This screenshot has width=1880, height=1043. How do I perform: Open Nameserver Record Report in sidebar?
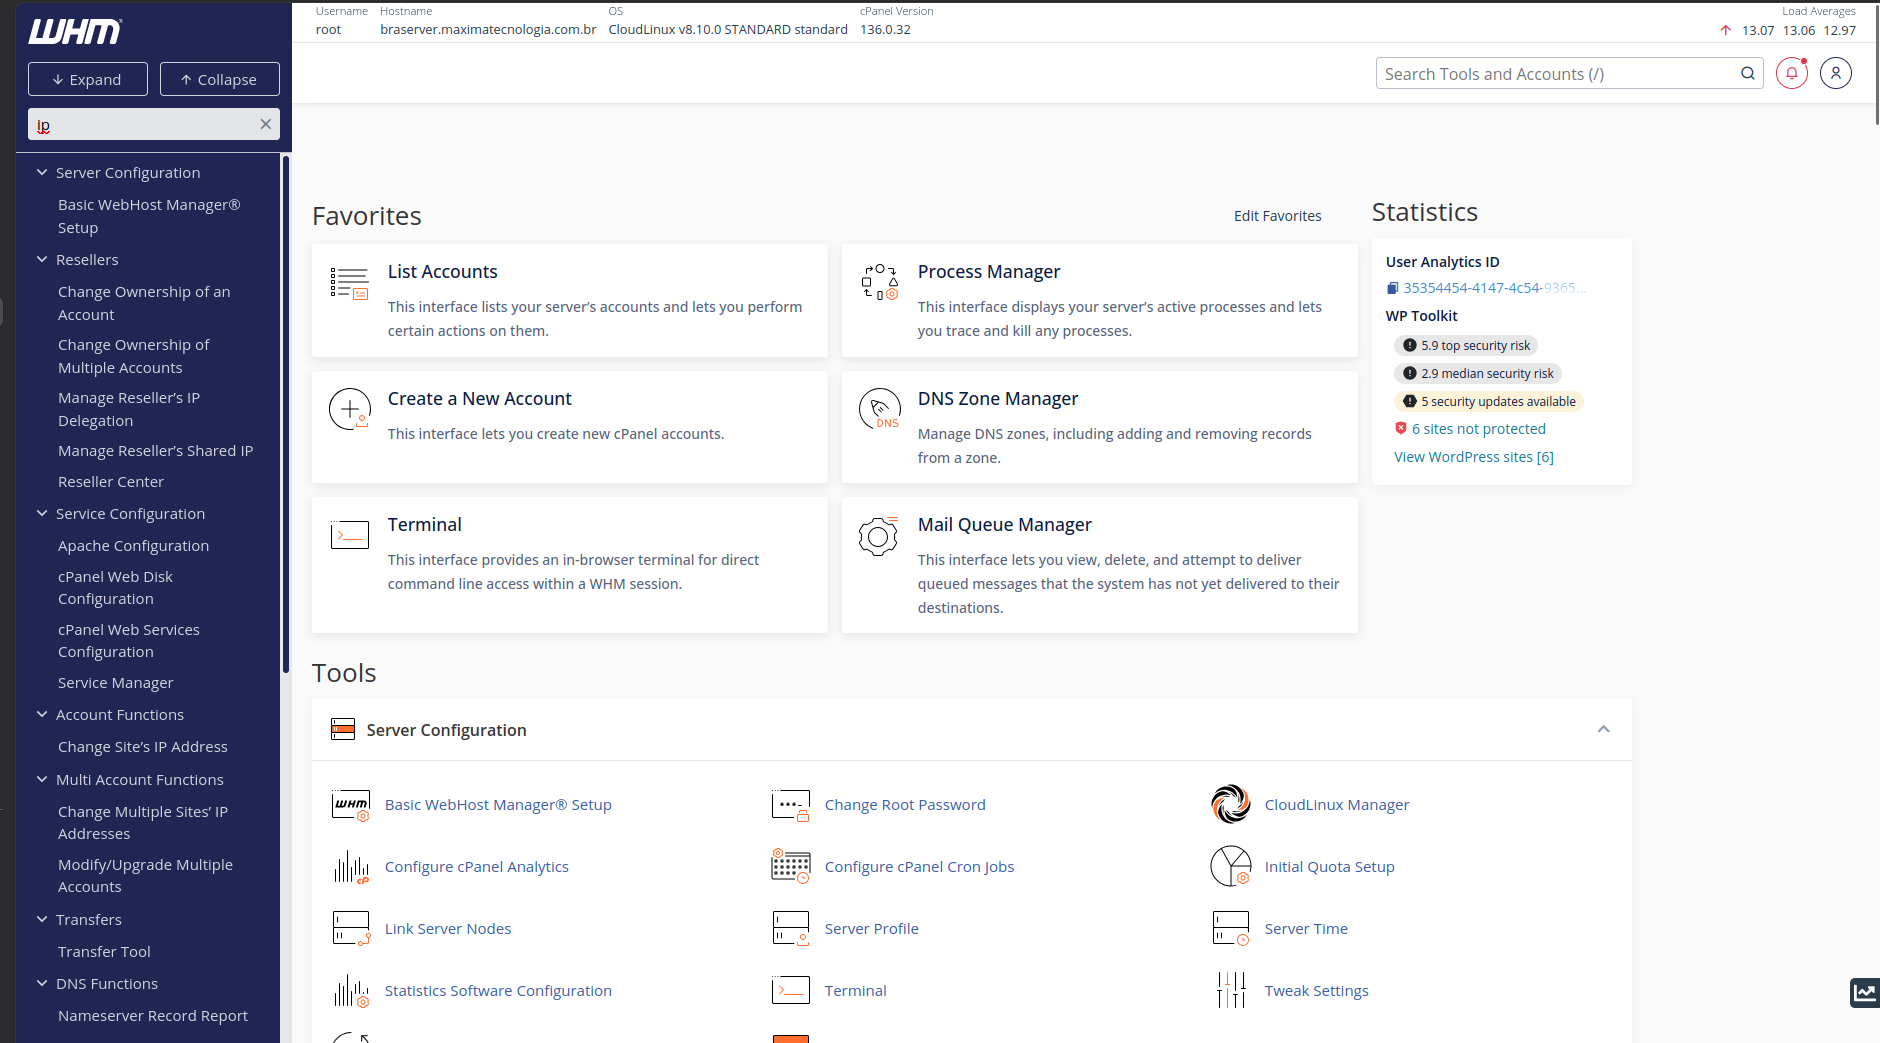coord(153,1015)
